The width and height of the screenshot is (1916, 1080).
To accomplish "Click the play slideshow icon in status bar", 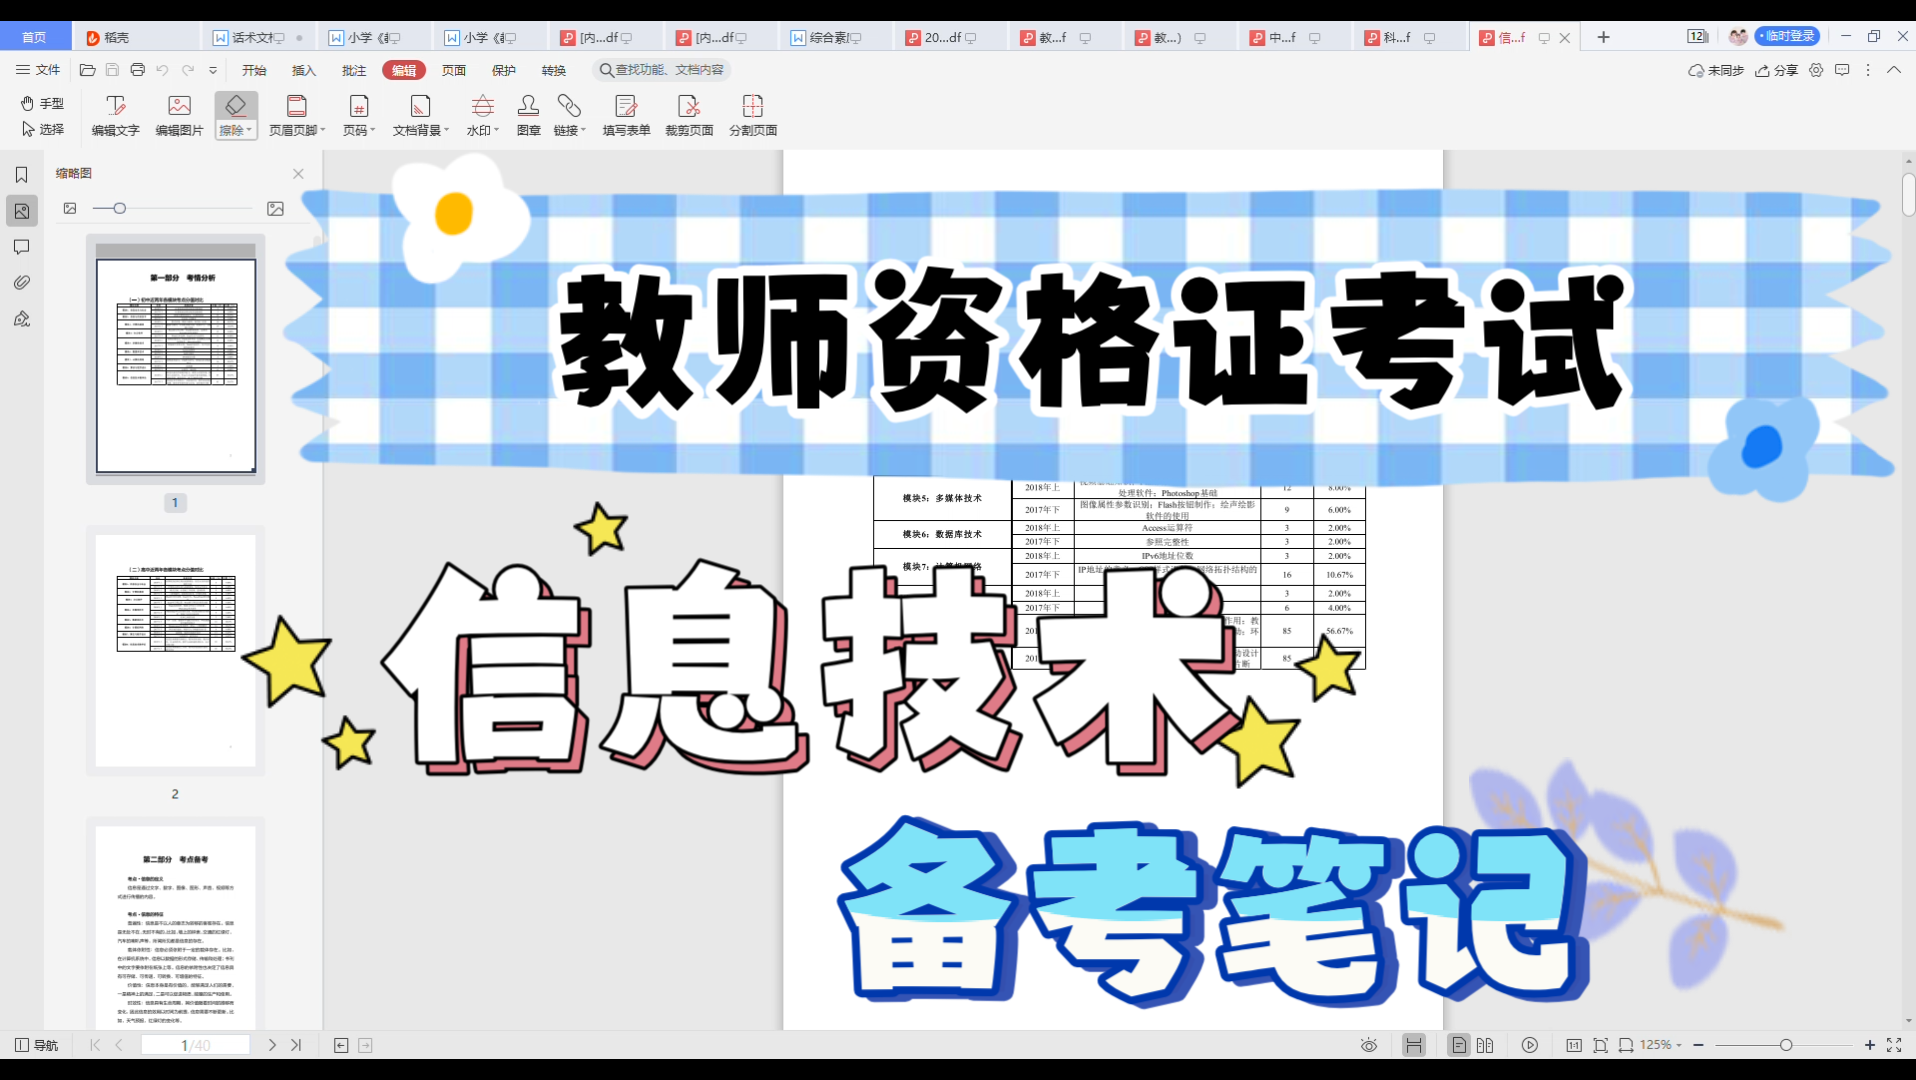I will pos(1530,1045).
